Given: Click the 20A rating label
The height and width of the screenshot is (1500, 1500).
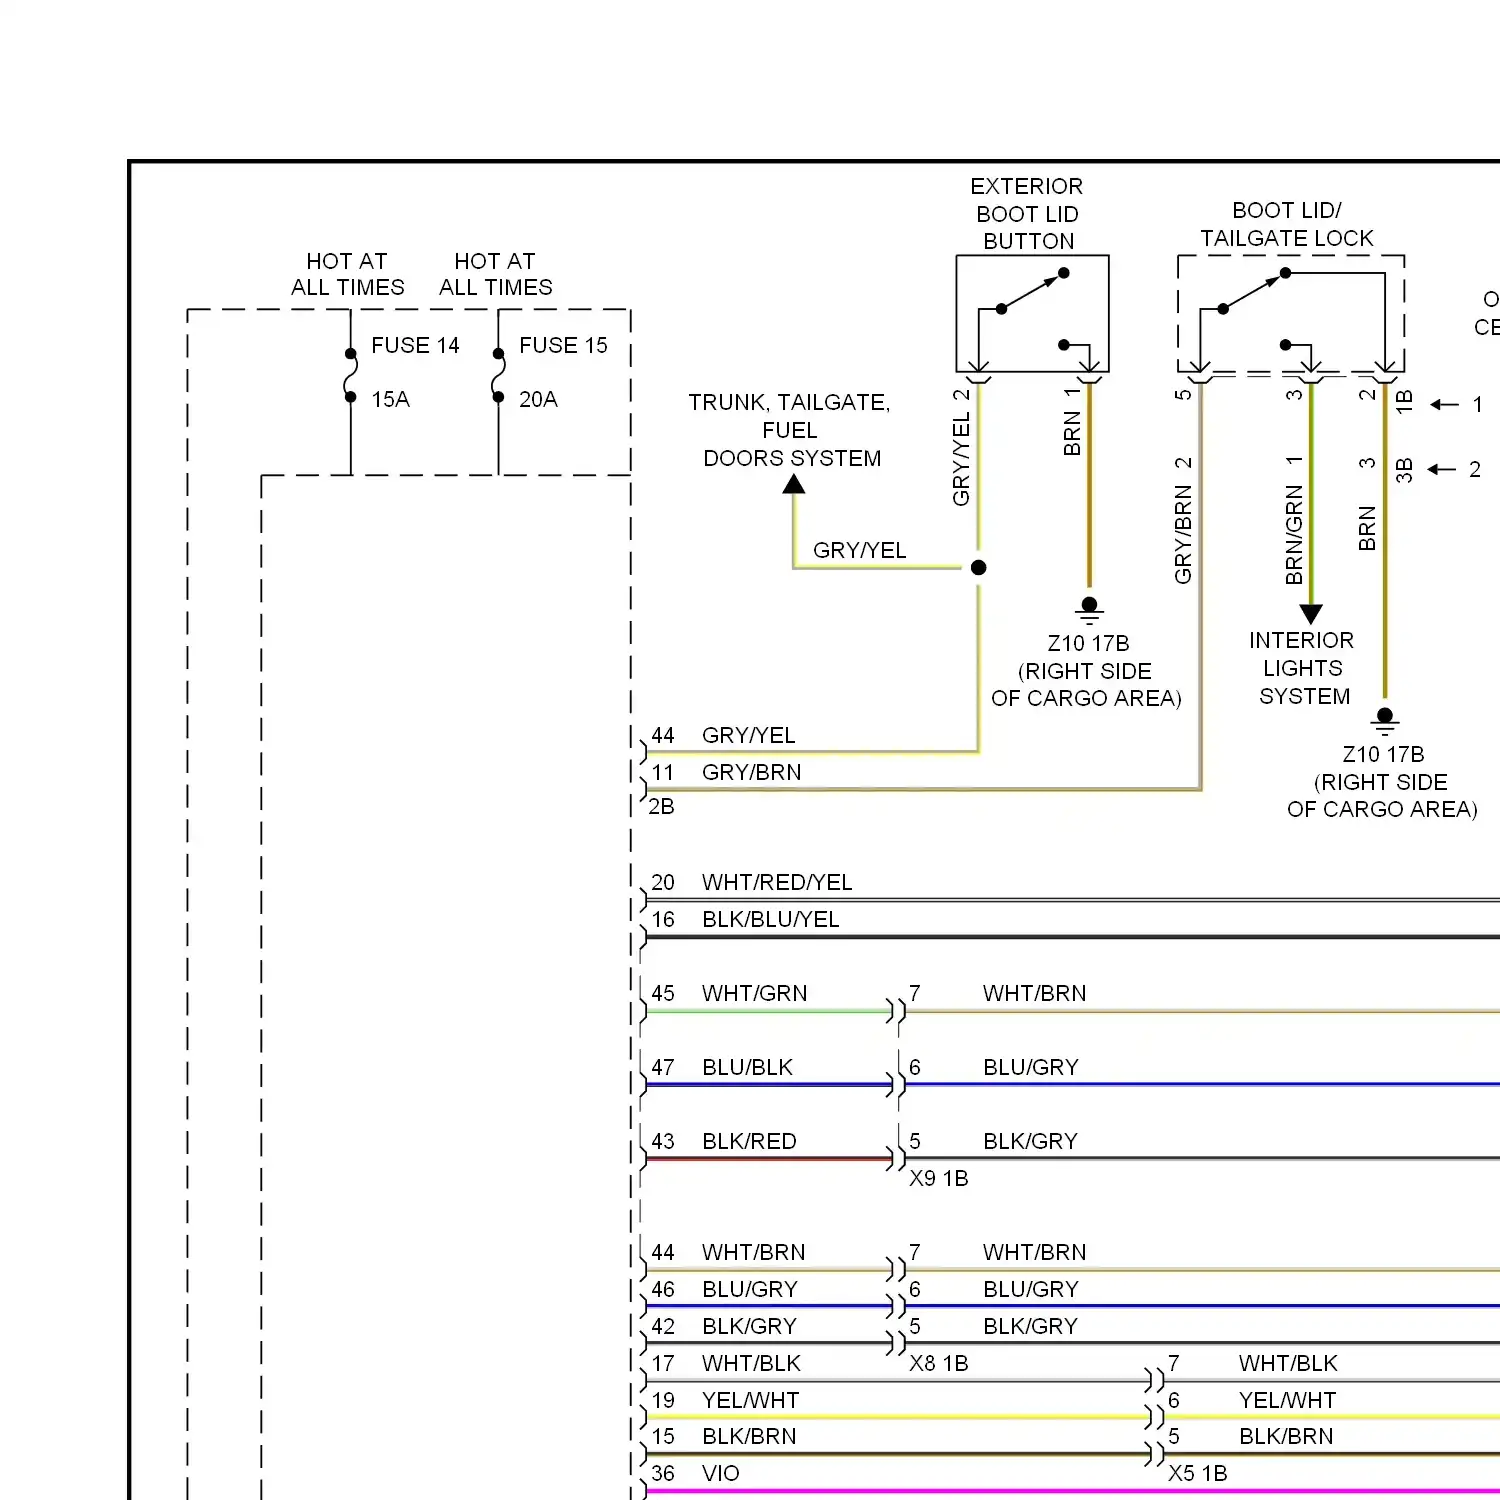Looking at the screenshot, I should (538, 399).
